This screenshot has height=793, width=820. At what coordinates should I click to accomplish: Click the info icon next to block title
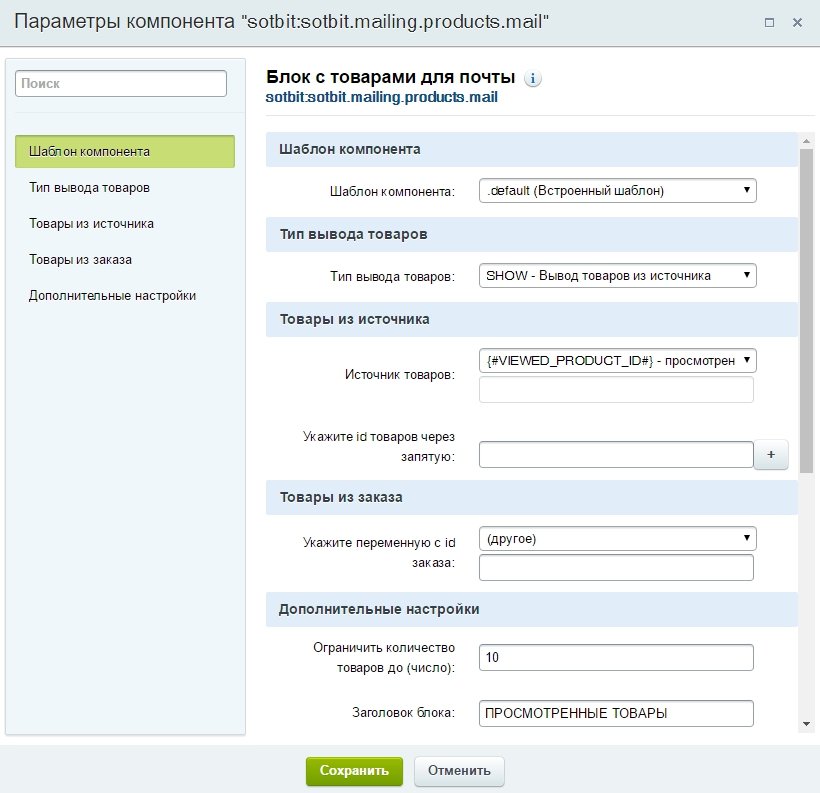click(x=532, y=78)
